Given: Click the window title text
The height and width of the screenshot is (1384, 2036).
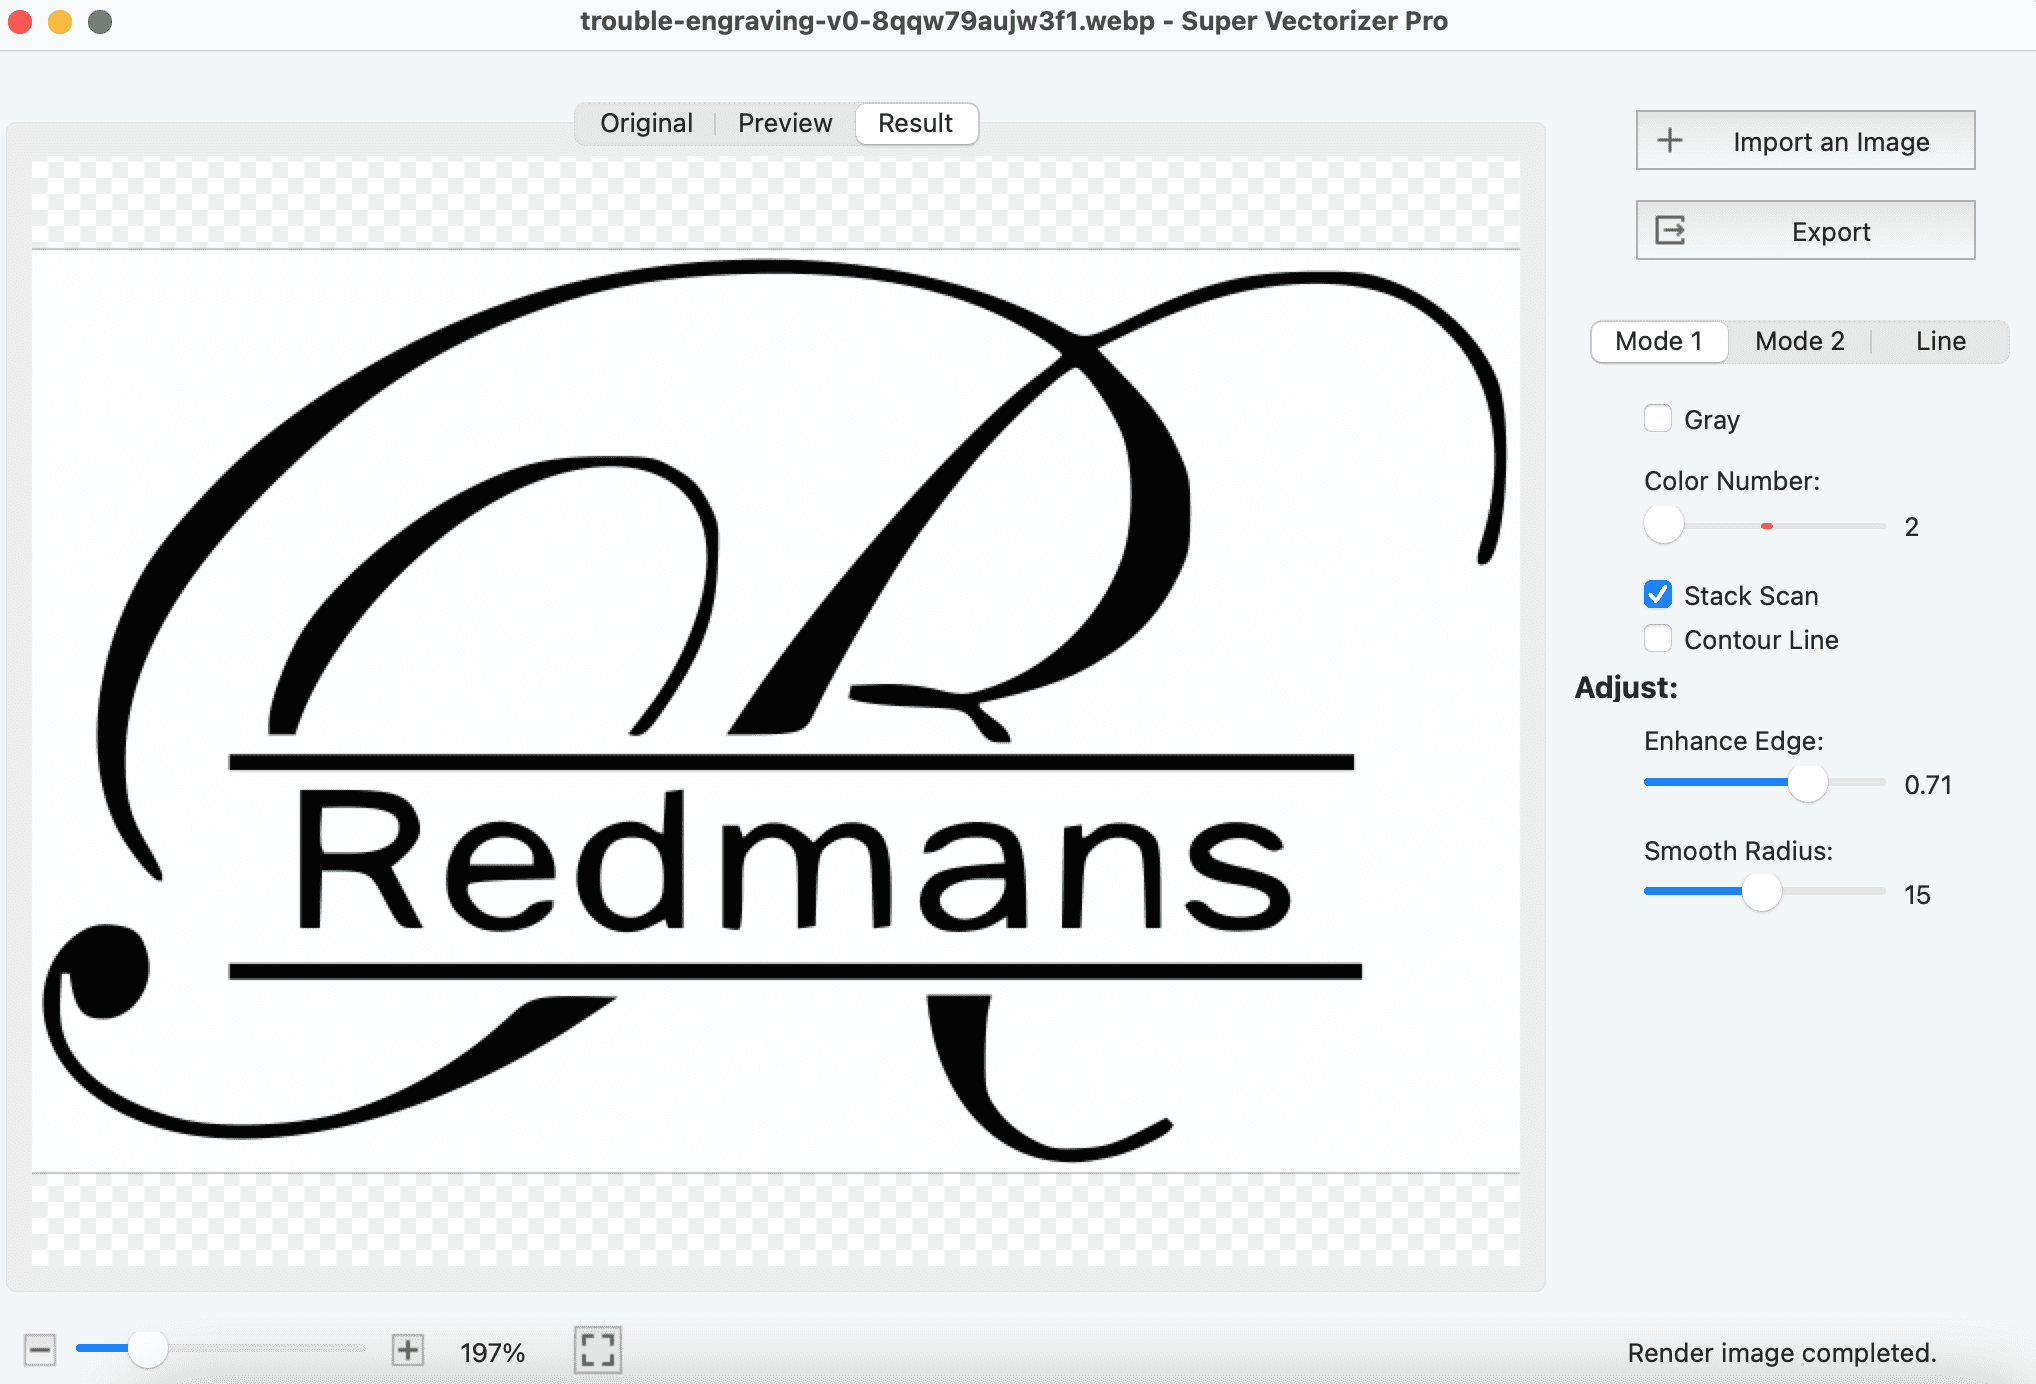Looking at the screenshot, I should [x=1013, y=21].
